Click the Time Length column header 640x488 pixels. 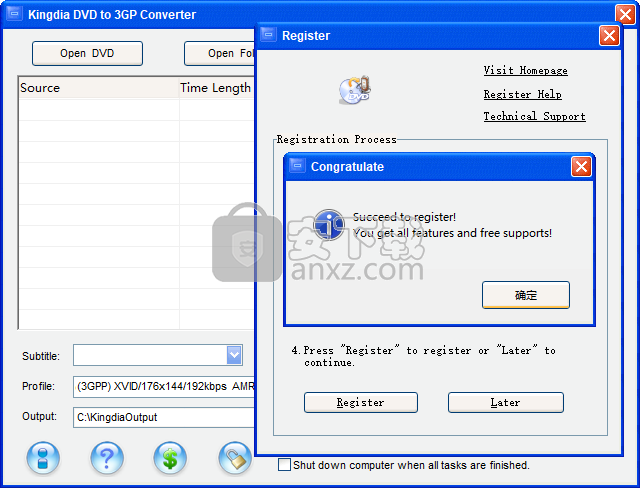tap(217, 88)
